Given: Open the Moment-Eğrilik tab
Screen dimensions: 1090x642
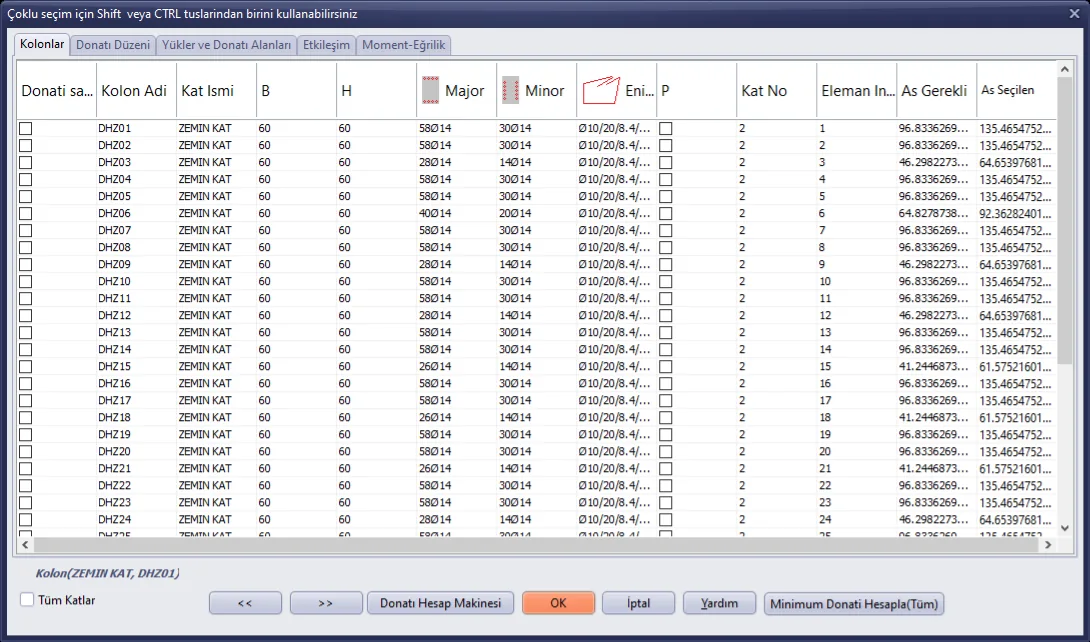Looking at the screenshot, I should (x=405, y=45).
